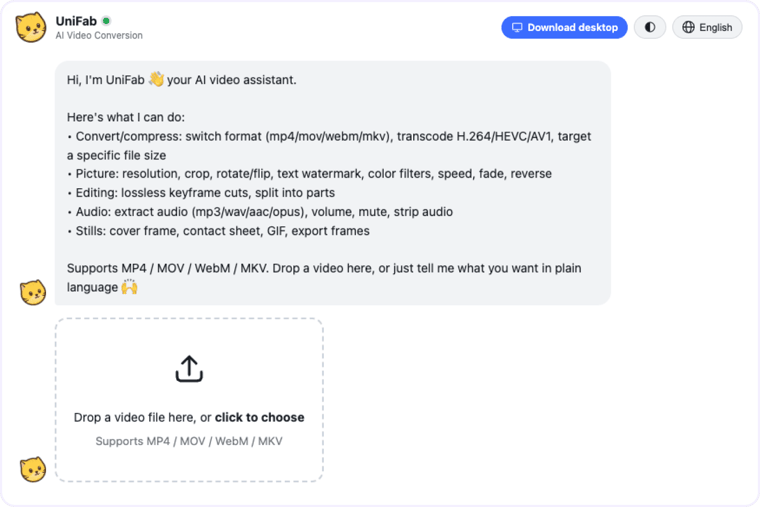This screenshot has height=507, width=760.
Task: Click the Download desktop button
Action: click(x=564, y=28)
